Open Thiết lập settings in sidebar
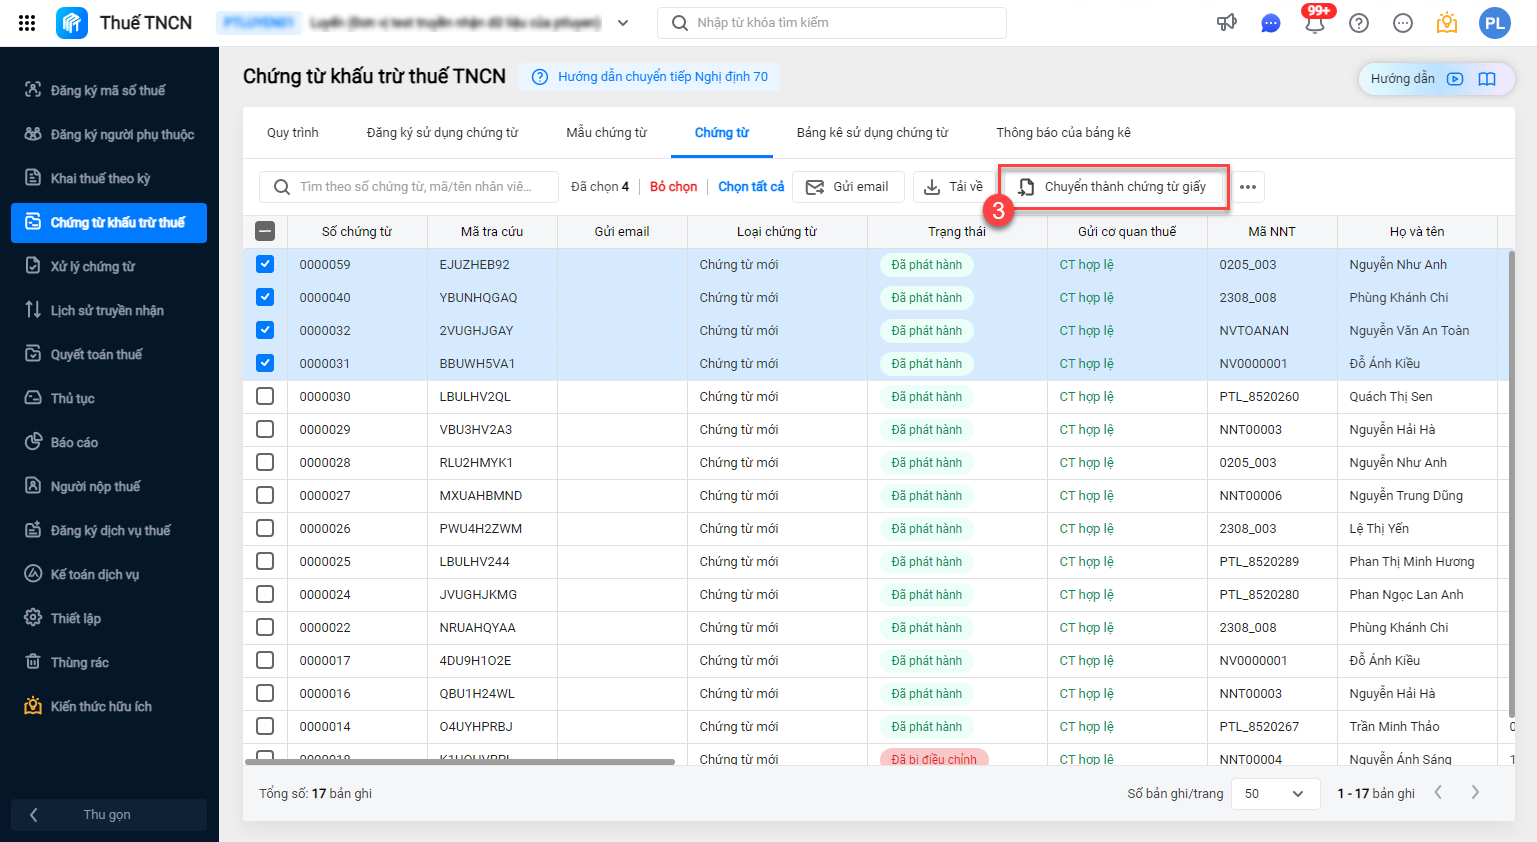Screen dimensions: 1537x842 pos(109,618)
